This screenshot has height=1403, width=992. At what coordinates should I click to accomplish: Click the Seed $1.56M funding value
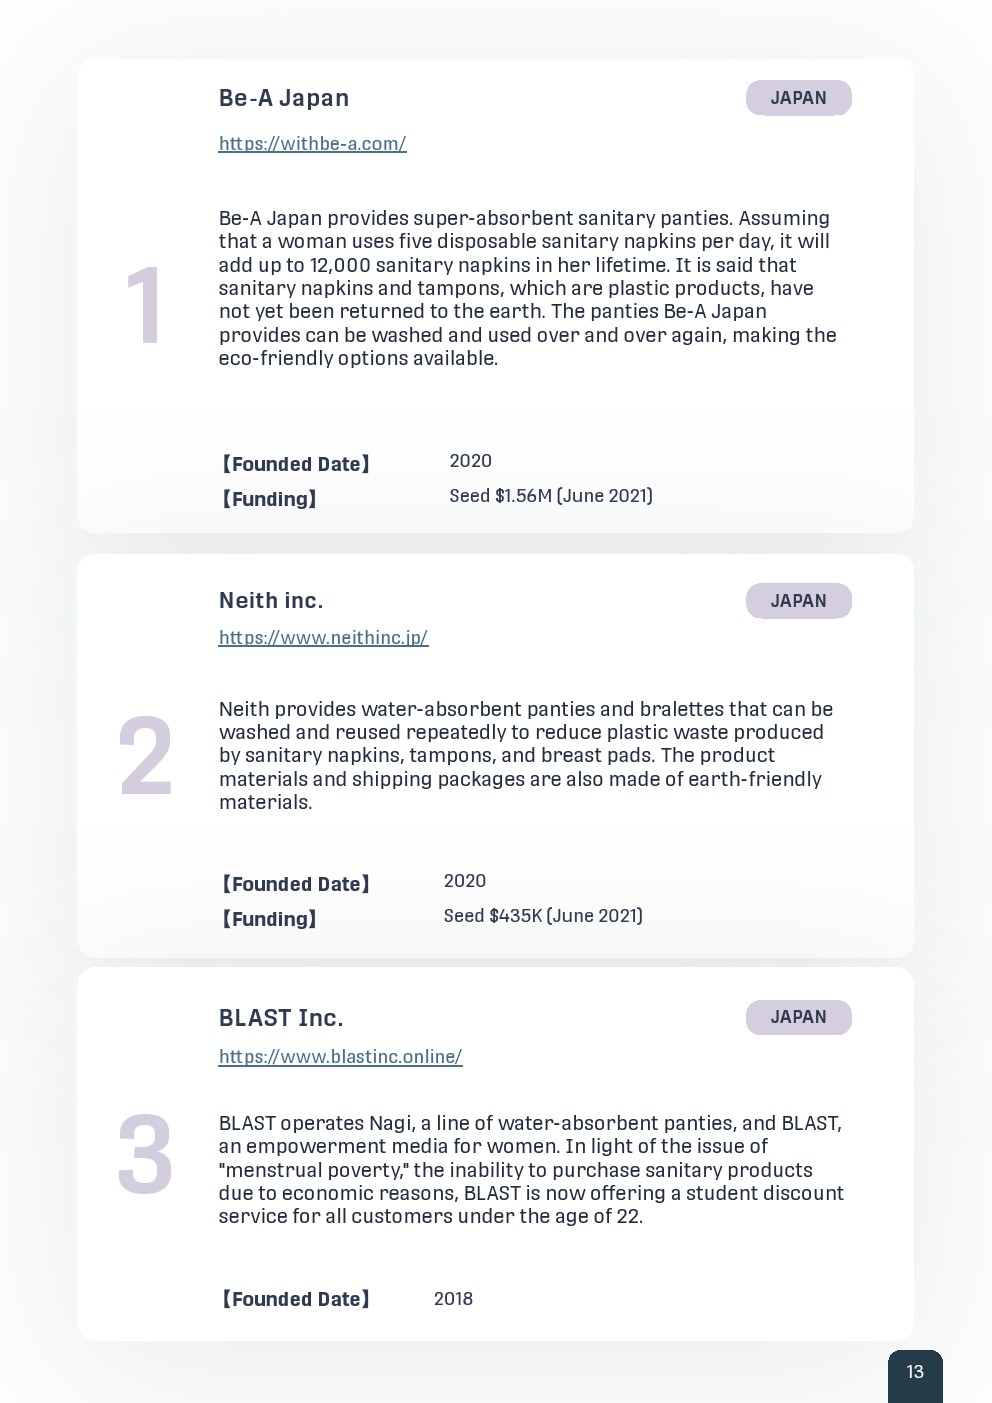[x=551, y=496]
